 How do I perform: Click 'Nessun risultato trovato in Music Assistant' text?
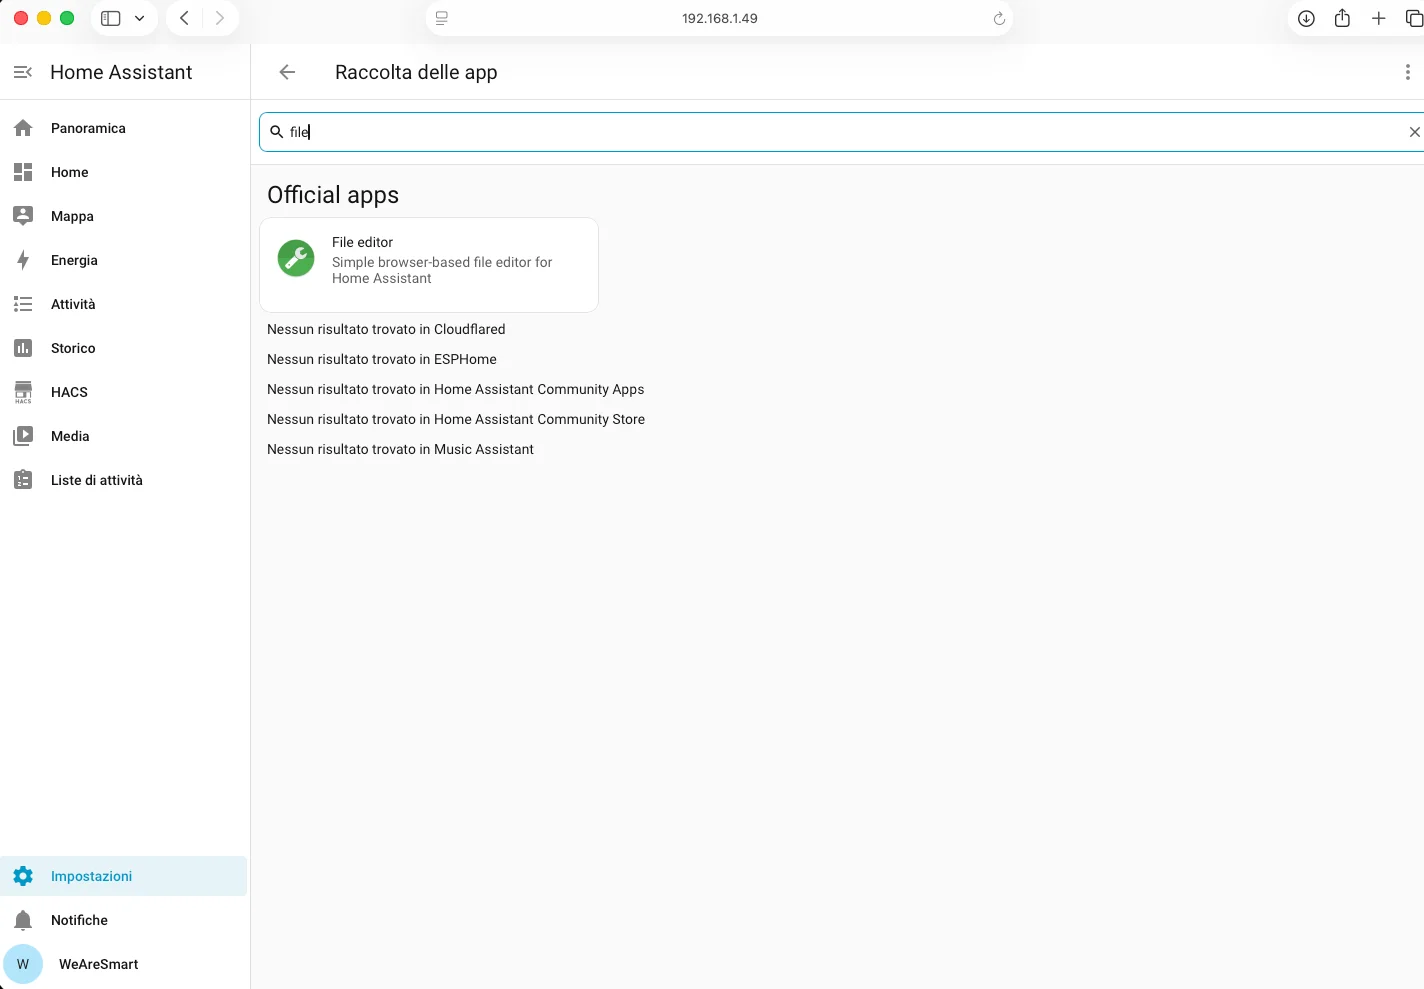[400, 449]
